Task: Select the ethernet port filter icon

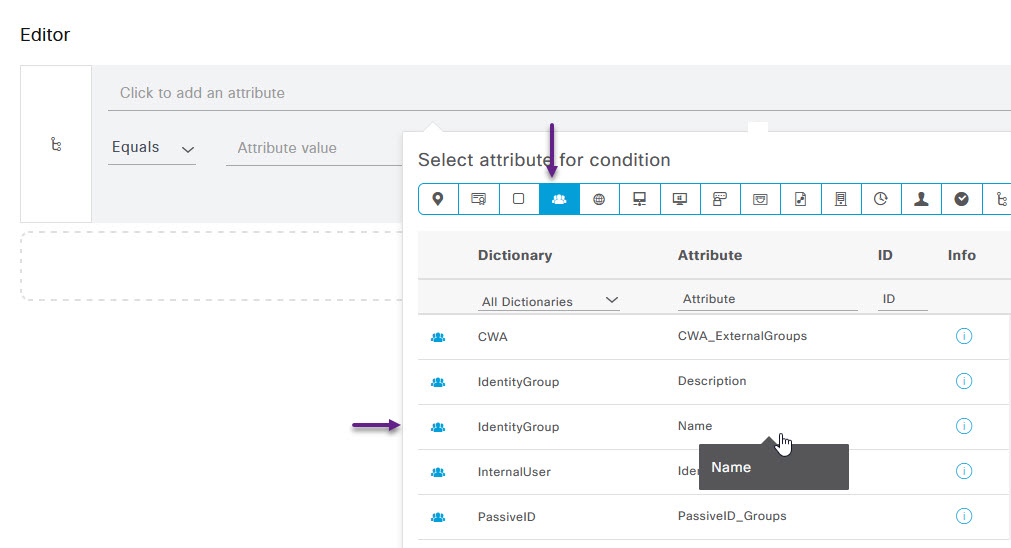Action: point(760,199)
